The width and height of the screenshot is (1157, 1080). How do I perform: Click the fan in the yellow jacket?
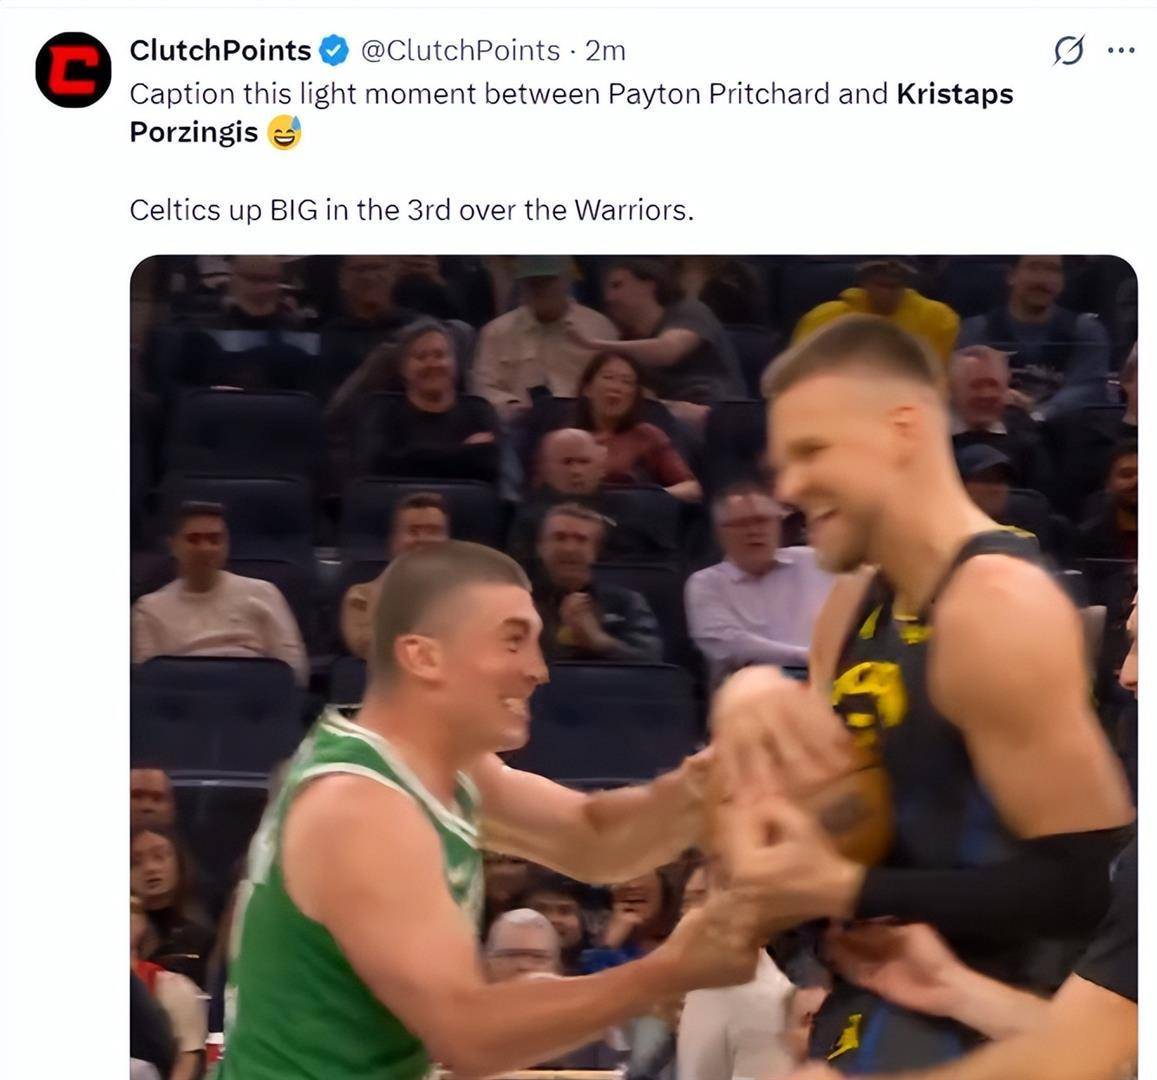pyautogui.click(x=878, y=310)
